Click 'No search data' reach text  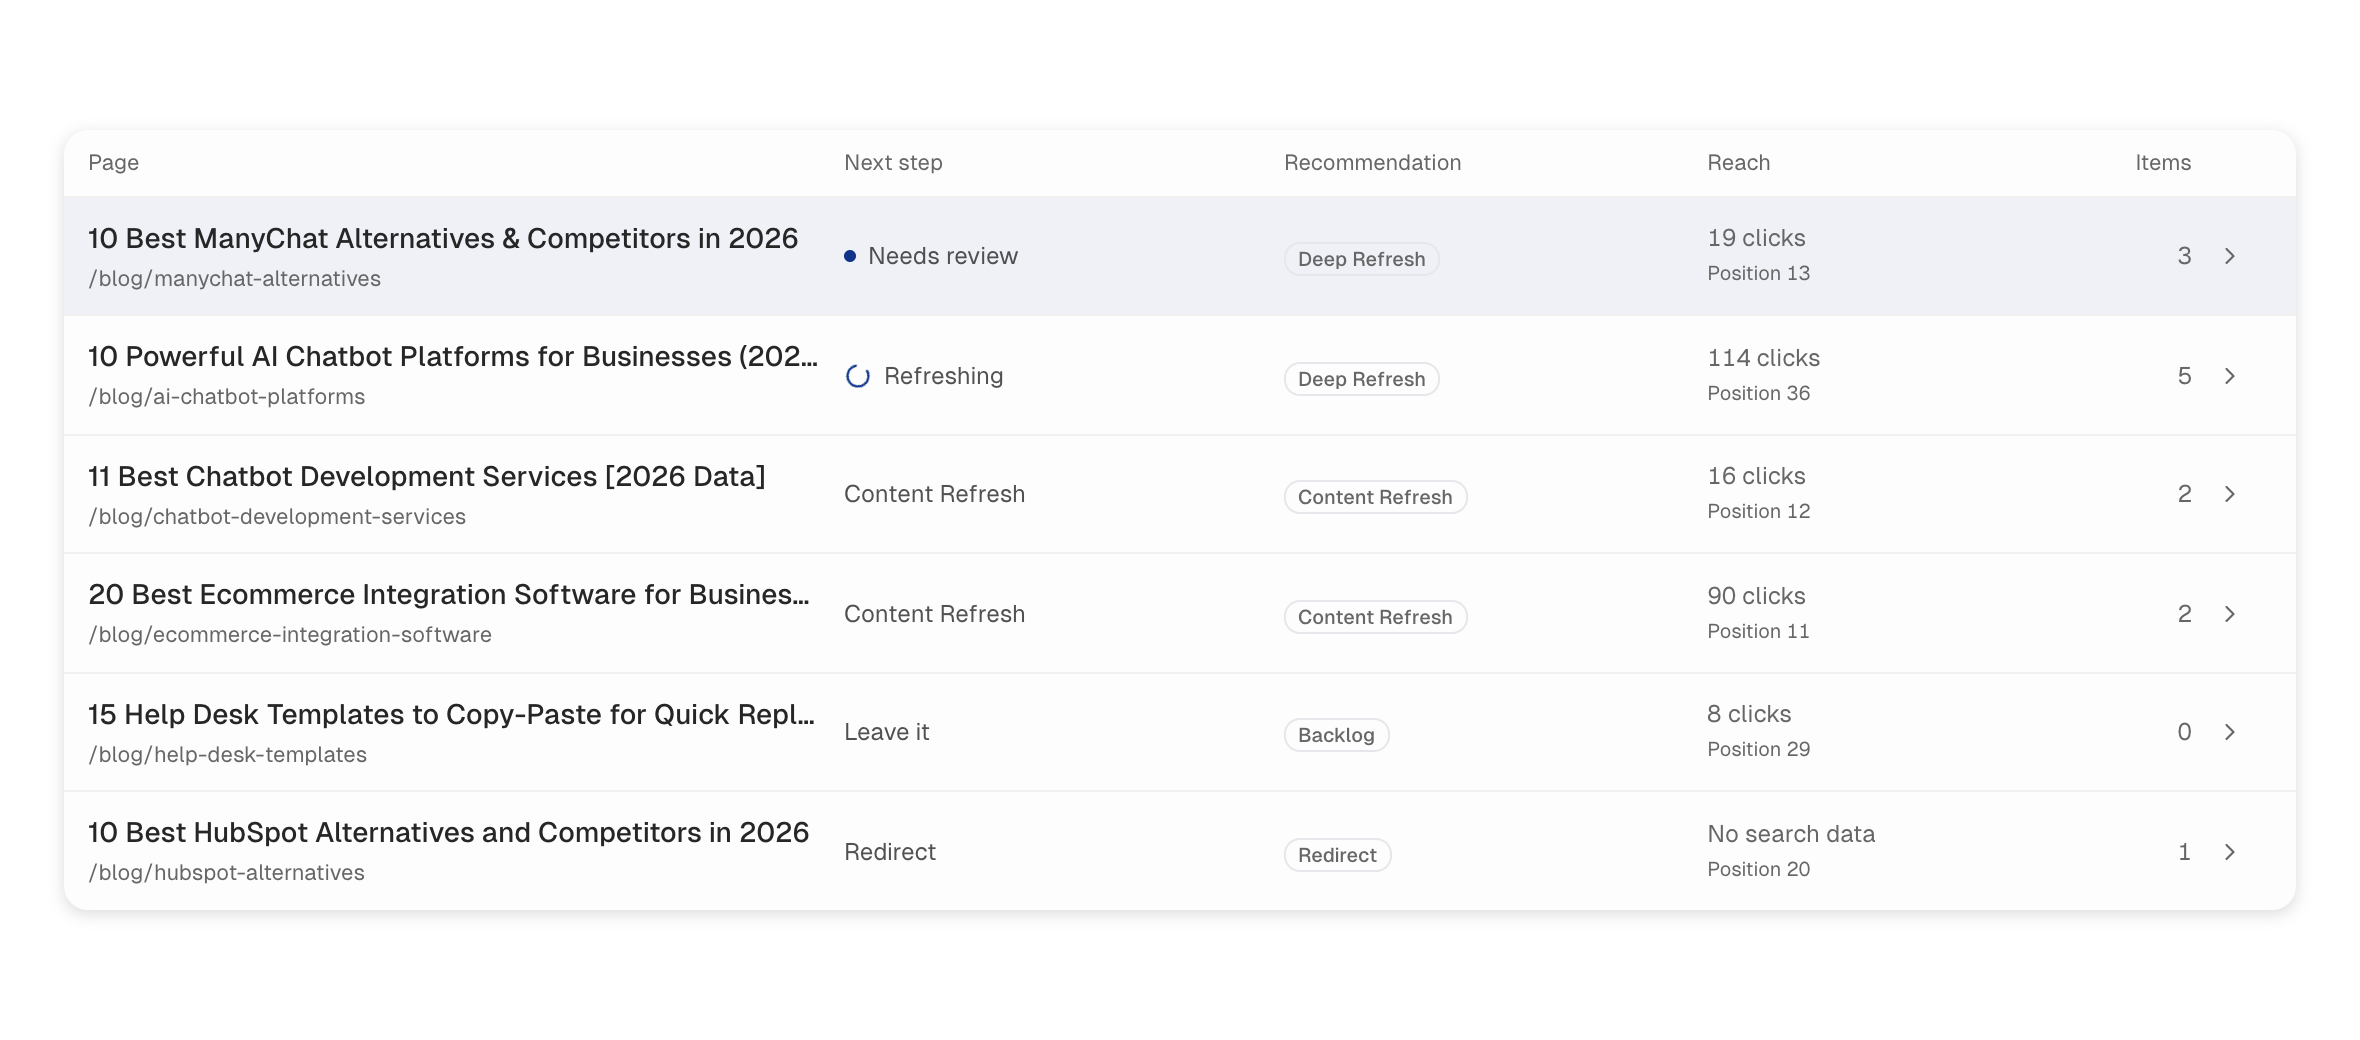[x=1791, y=834]
